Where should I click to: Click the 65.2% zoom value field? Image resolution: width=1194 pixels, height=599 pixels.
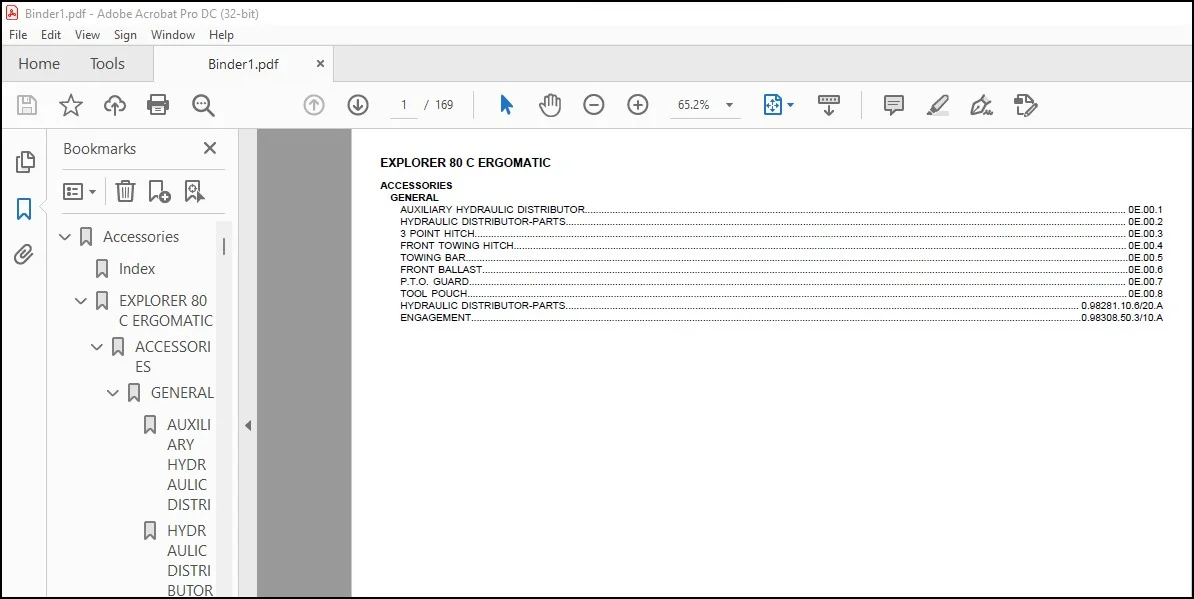[694, 105]
